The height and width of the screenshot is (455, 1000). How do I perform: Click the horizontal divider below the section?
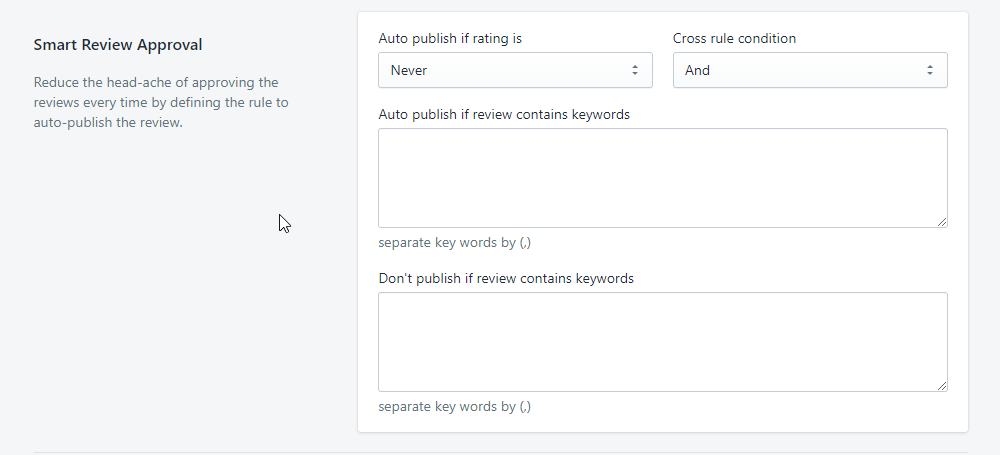click(x=500, y=452)
